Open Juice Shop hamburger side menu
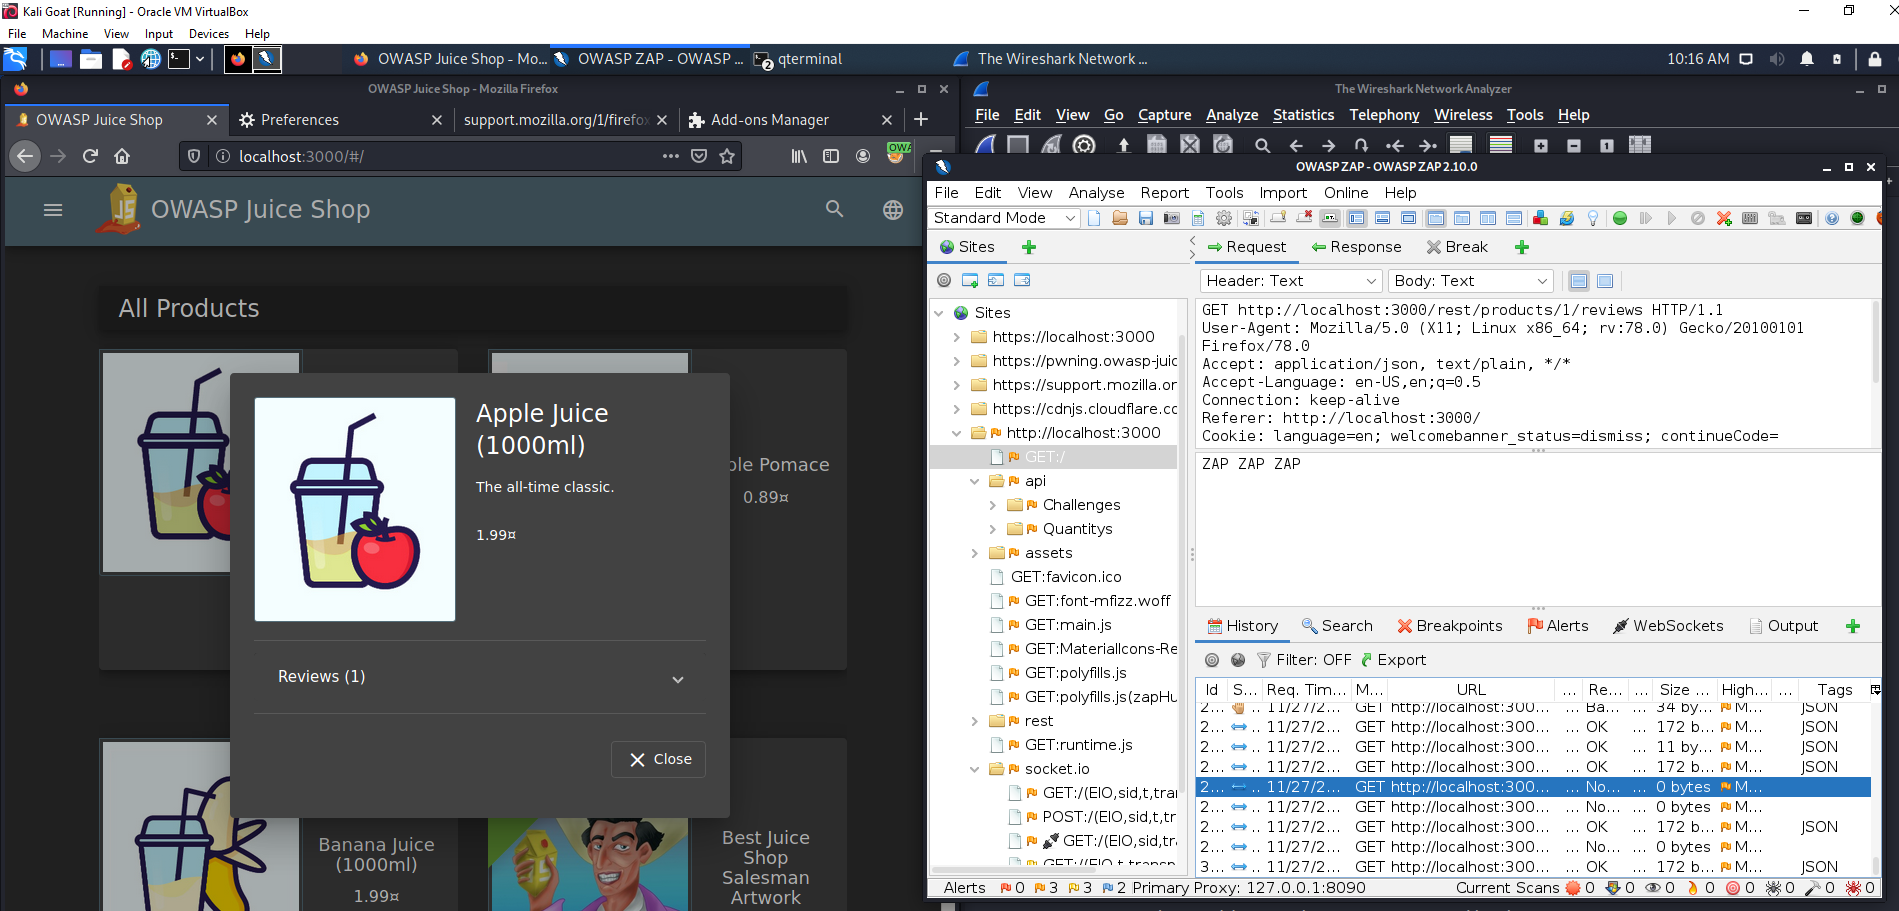The height and width of the screenshot is (911, 1899). 53,210
